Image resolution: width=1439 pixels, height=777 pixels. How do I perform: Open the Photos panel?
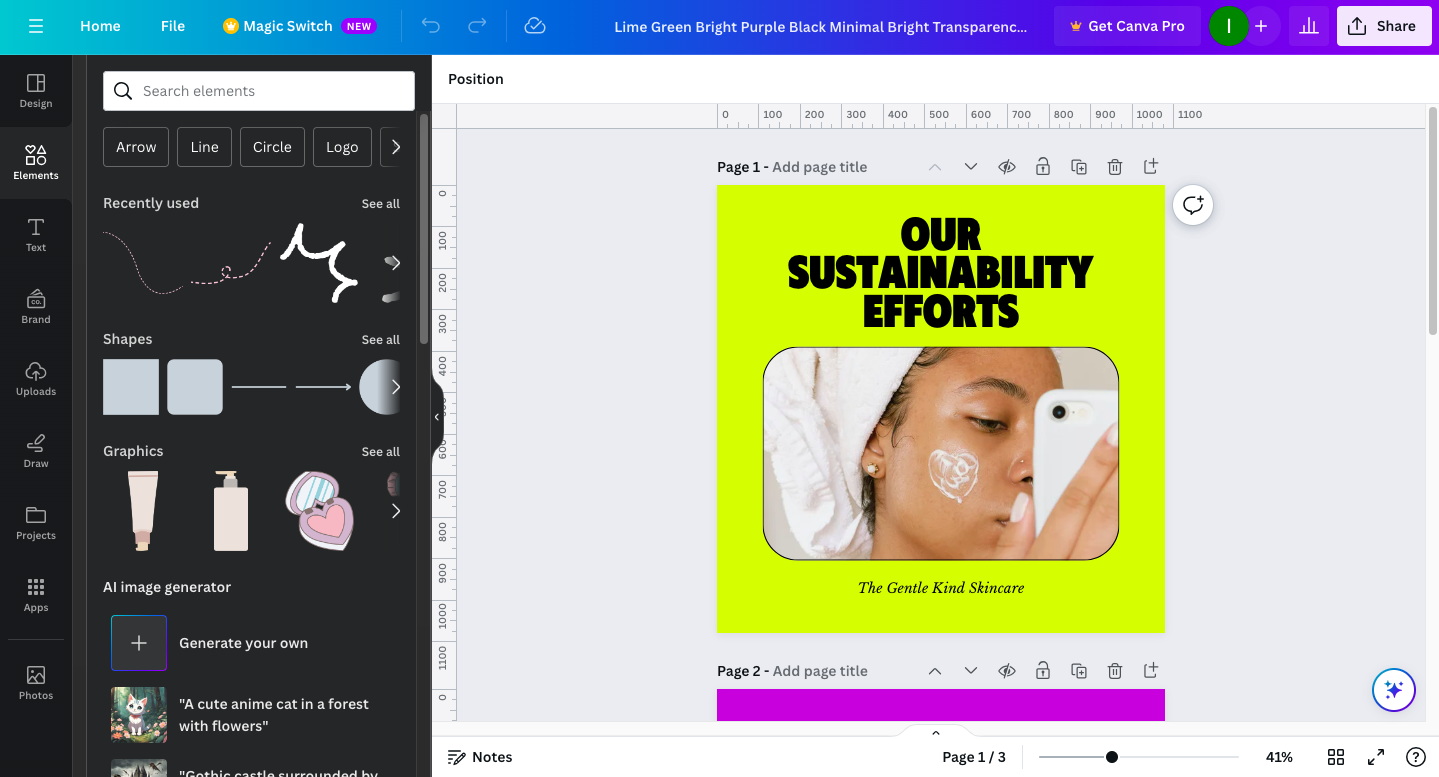(x=36, y=683)
